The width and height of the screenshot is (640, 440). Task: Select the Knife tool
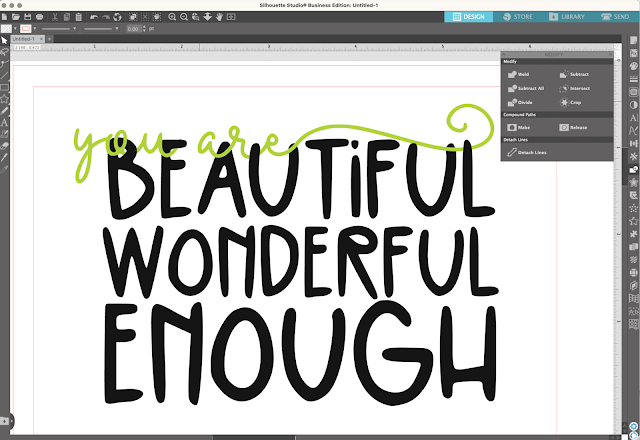[4, 158]
